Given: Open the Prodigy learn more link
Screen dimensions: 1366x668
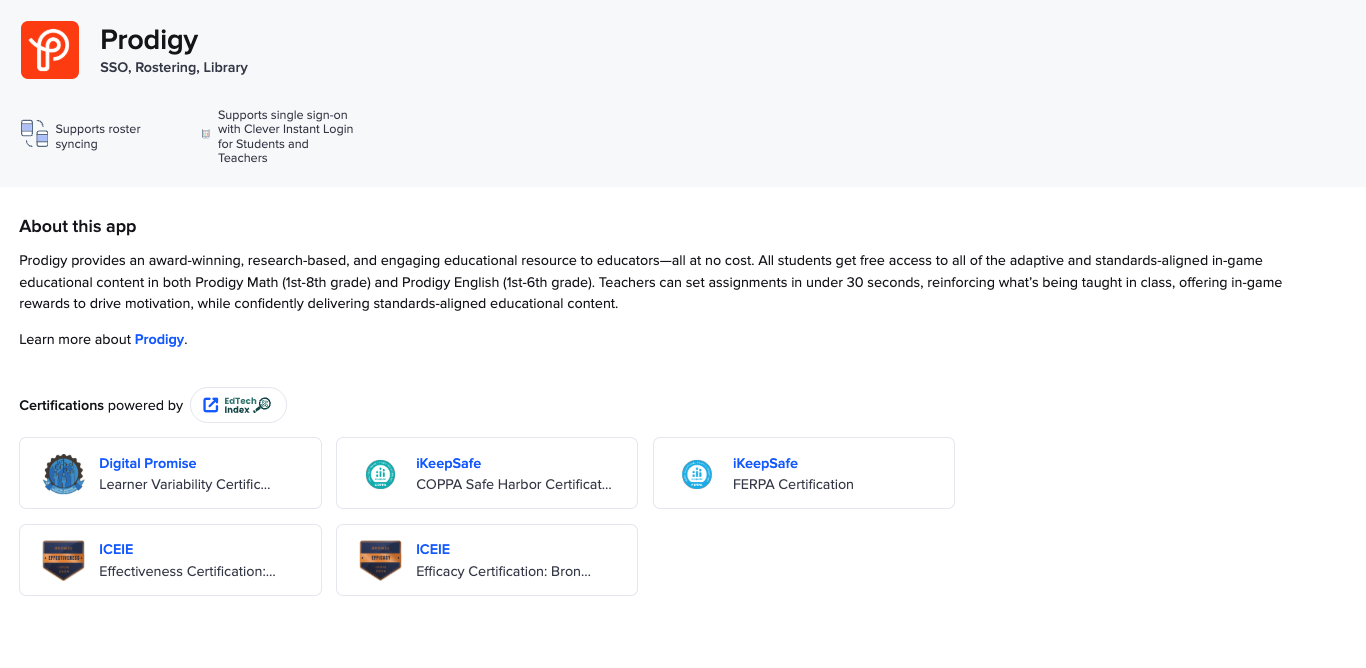Looking at the screenshot, I should [159, 339].
